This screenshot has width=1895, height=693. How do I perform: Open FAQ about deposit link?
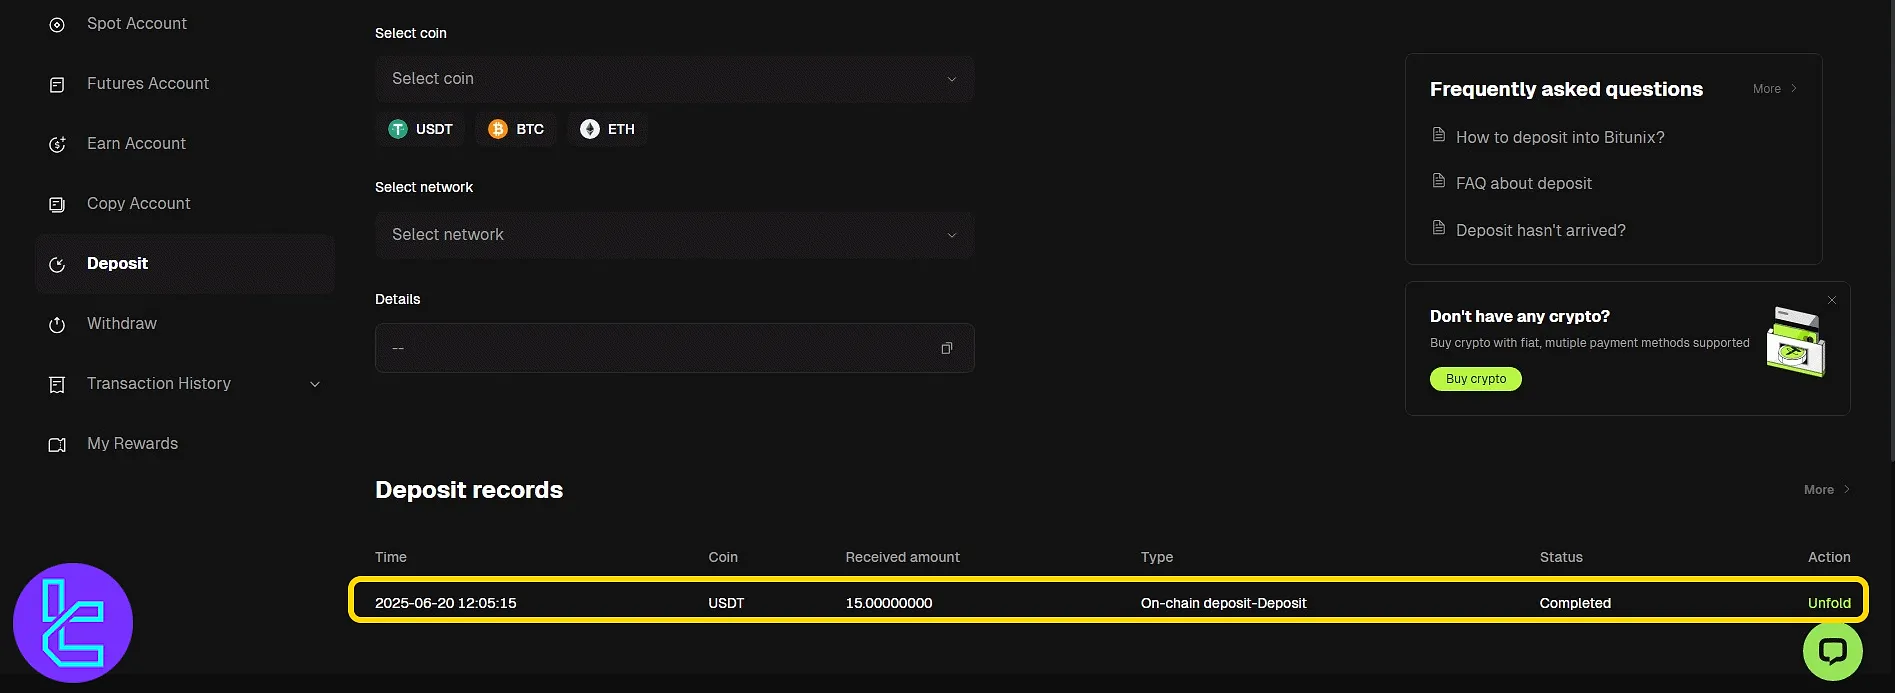[x=1524, y=184]
